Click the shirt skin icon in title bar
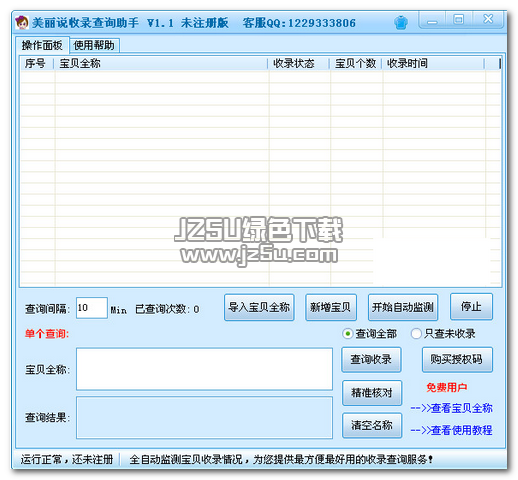This screenshot has width=518, height=480. tap(400, 23)
